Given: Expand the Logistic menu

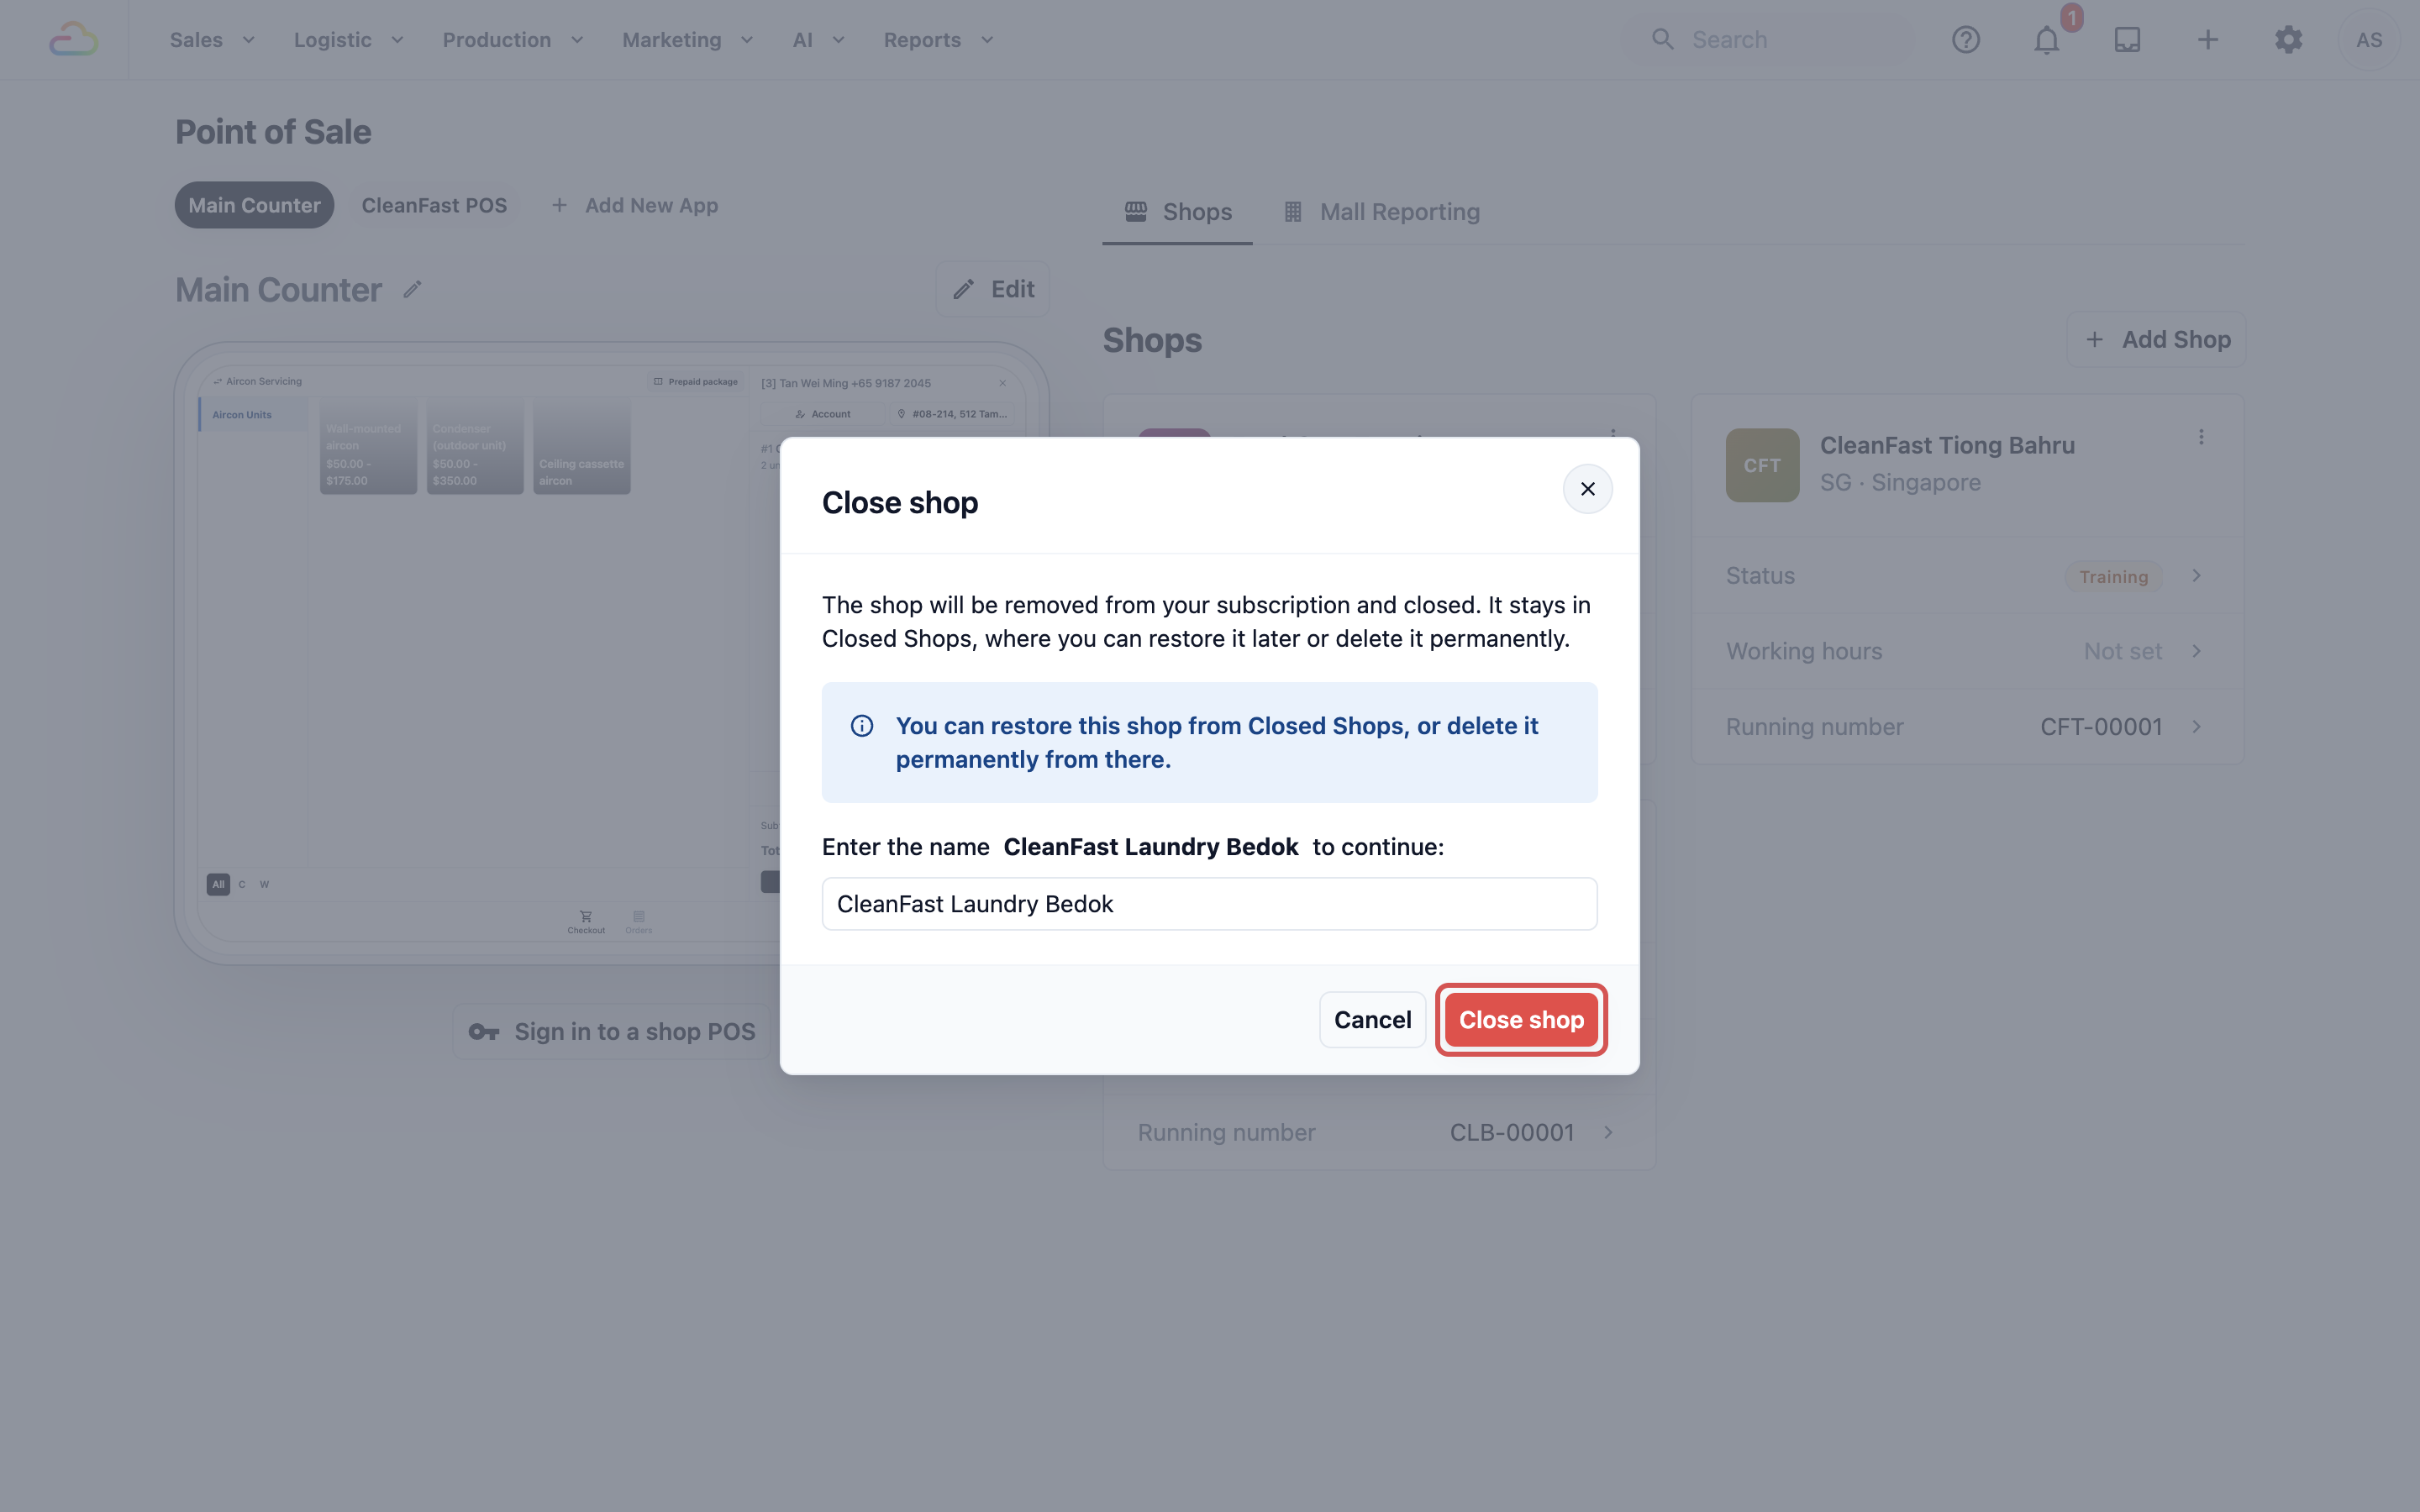Looking at the screenshot, I should (348, 40).
